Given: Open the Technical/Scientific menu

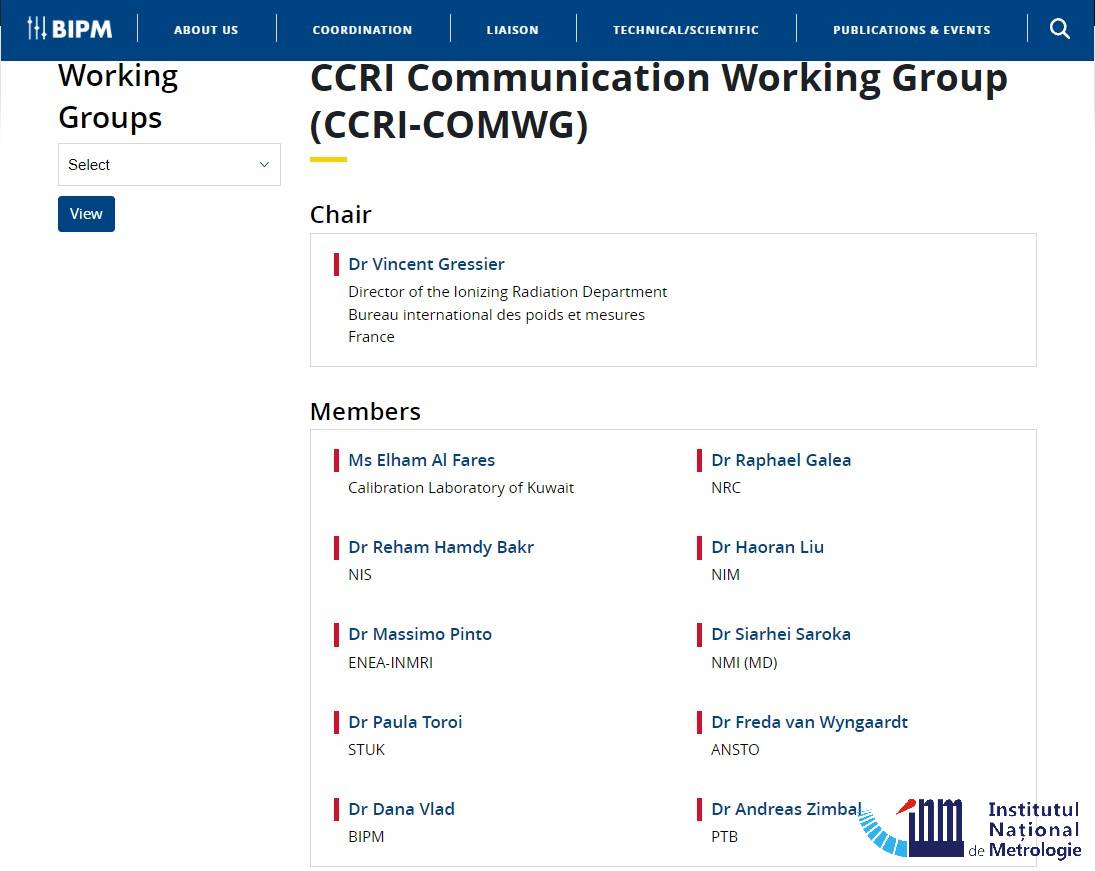Looking at the screenshot, I should [686, 29].
